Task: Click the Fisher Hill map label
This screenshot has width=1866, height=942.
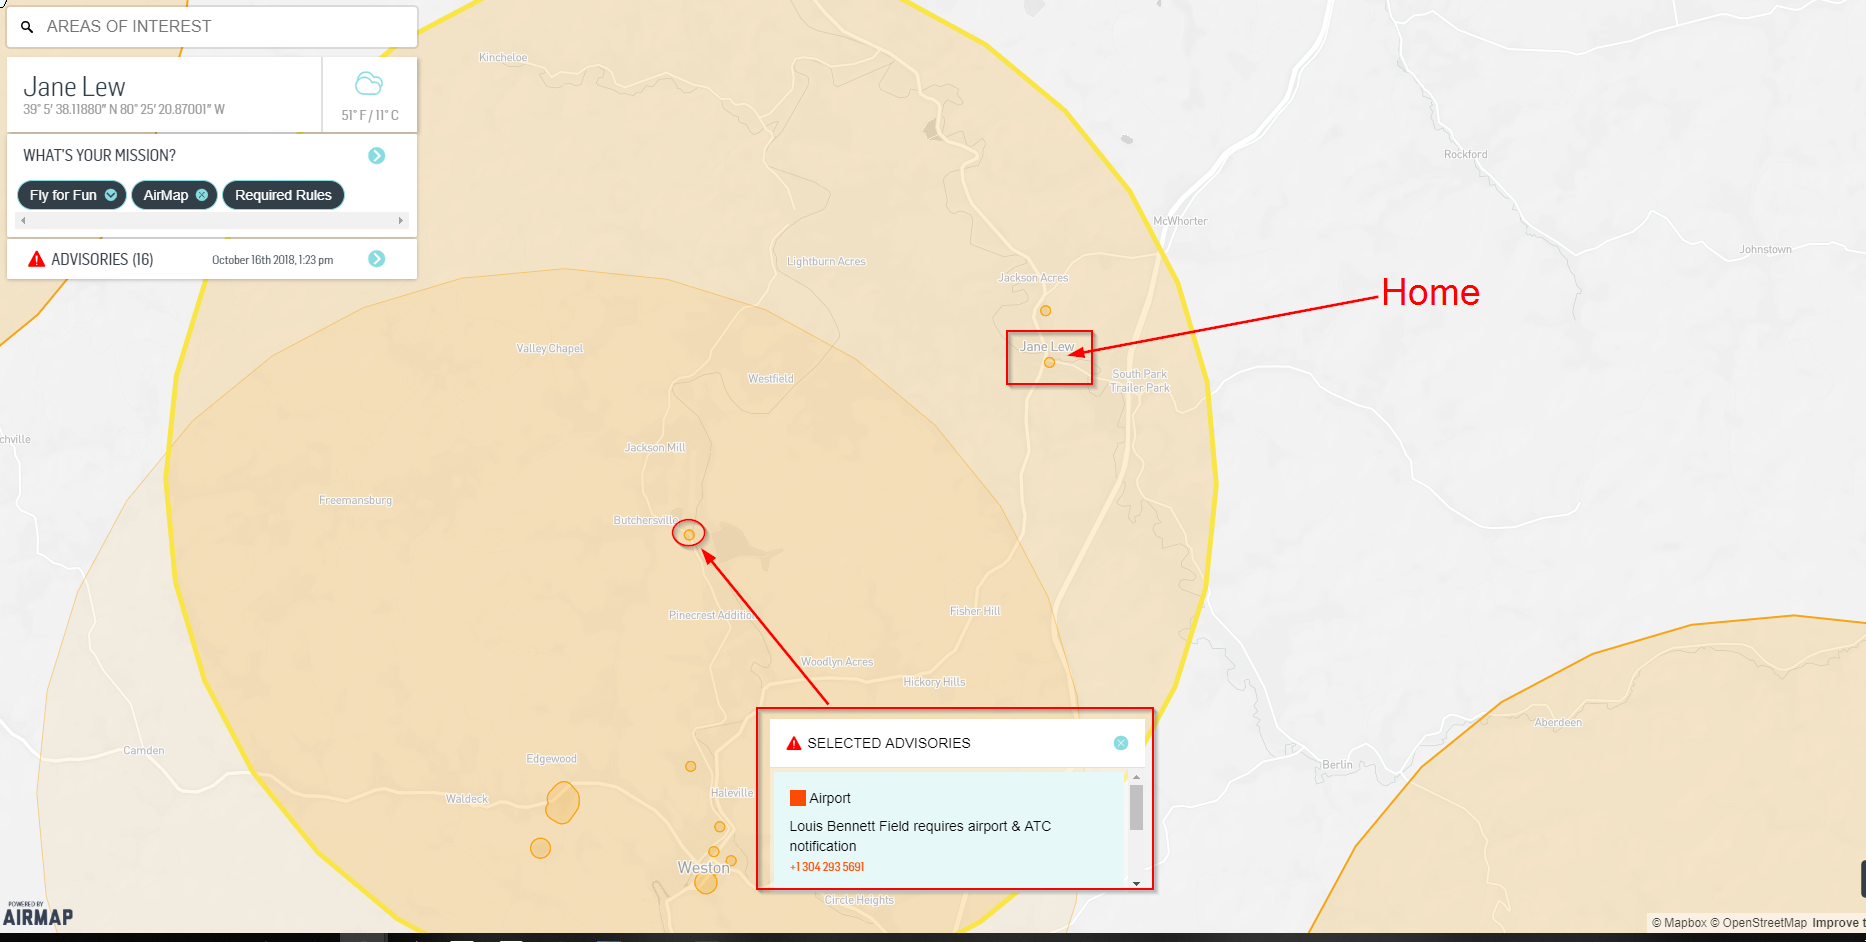Action: (x=975, y=611)
